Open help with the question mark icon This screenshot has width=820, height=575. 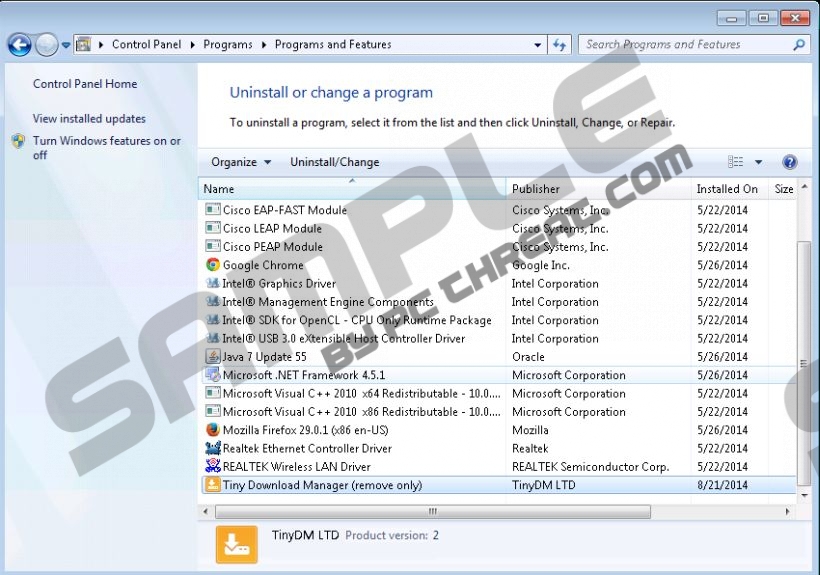(x=789, y=162)
